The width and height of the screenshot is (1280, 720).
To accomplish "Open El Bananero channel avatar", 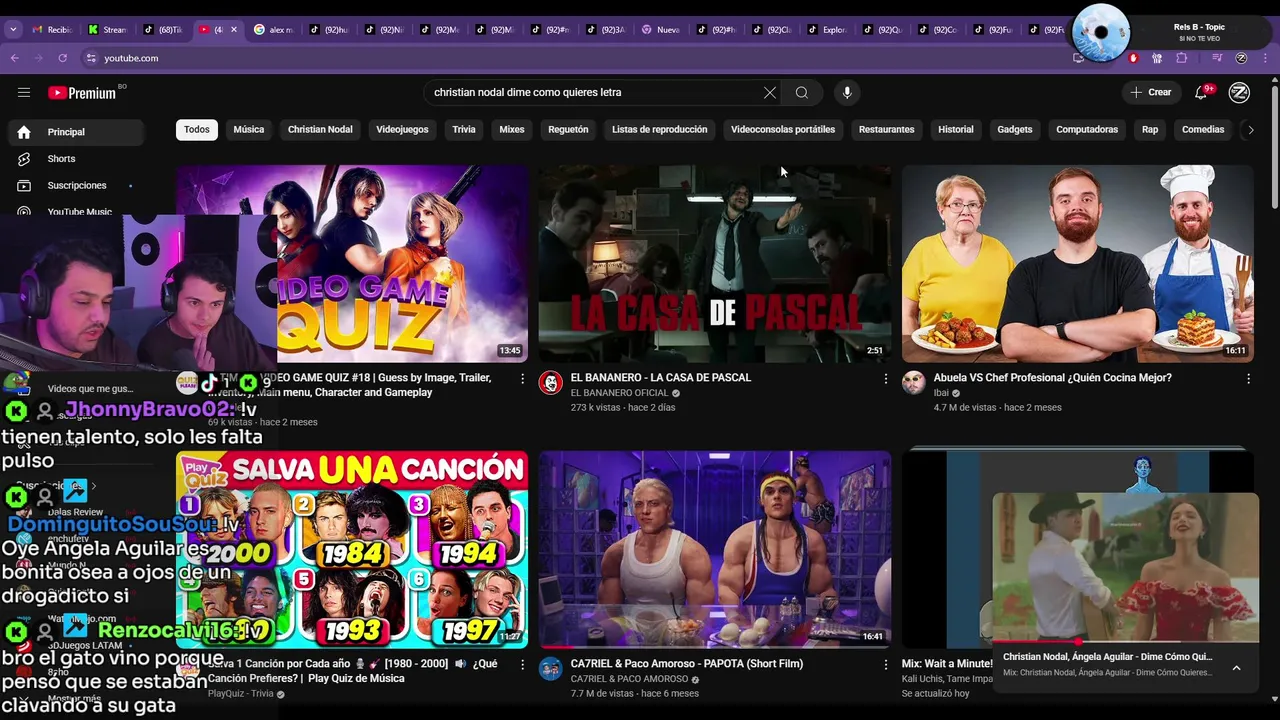I will [551, 382].
